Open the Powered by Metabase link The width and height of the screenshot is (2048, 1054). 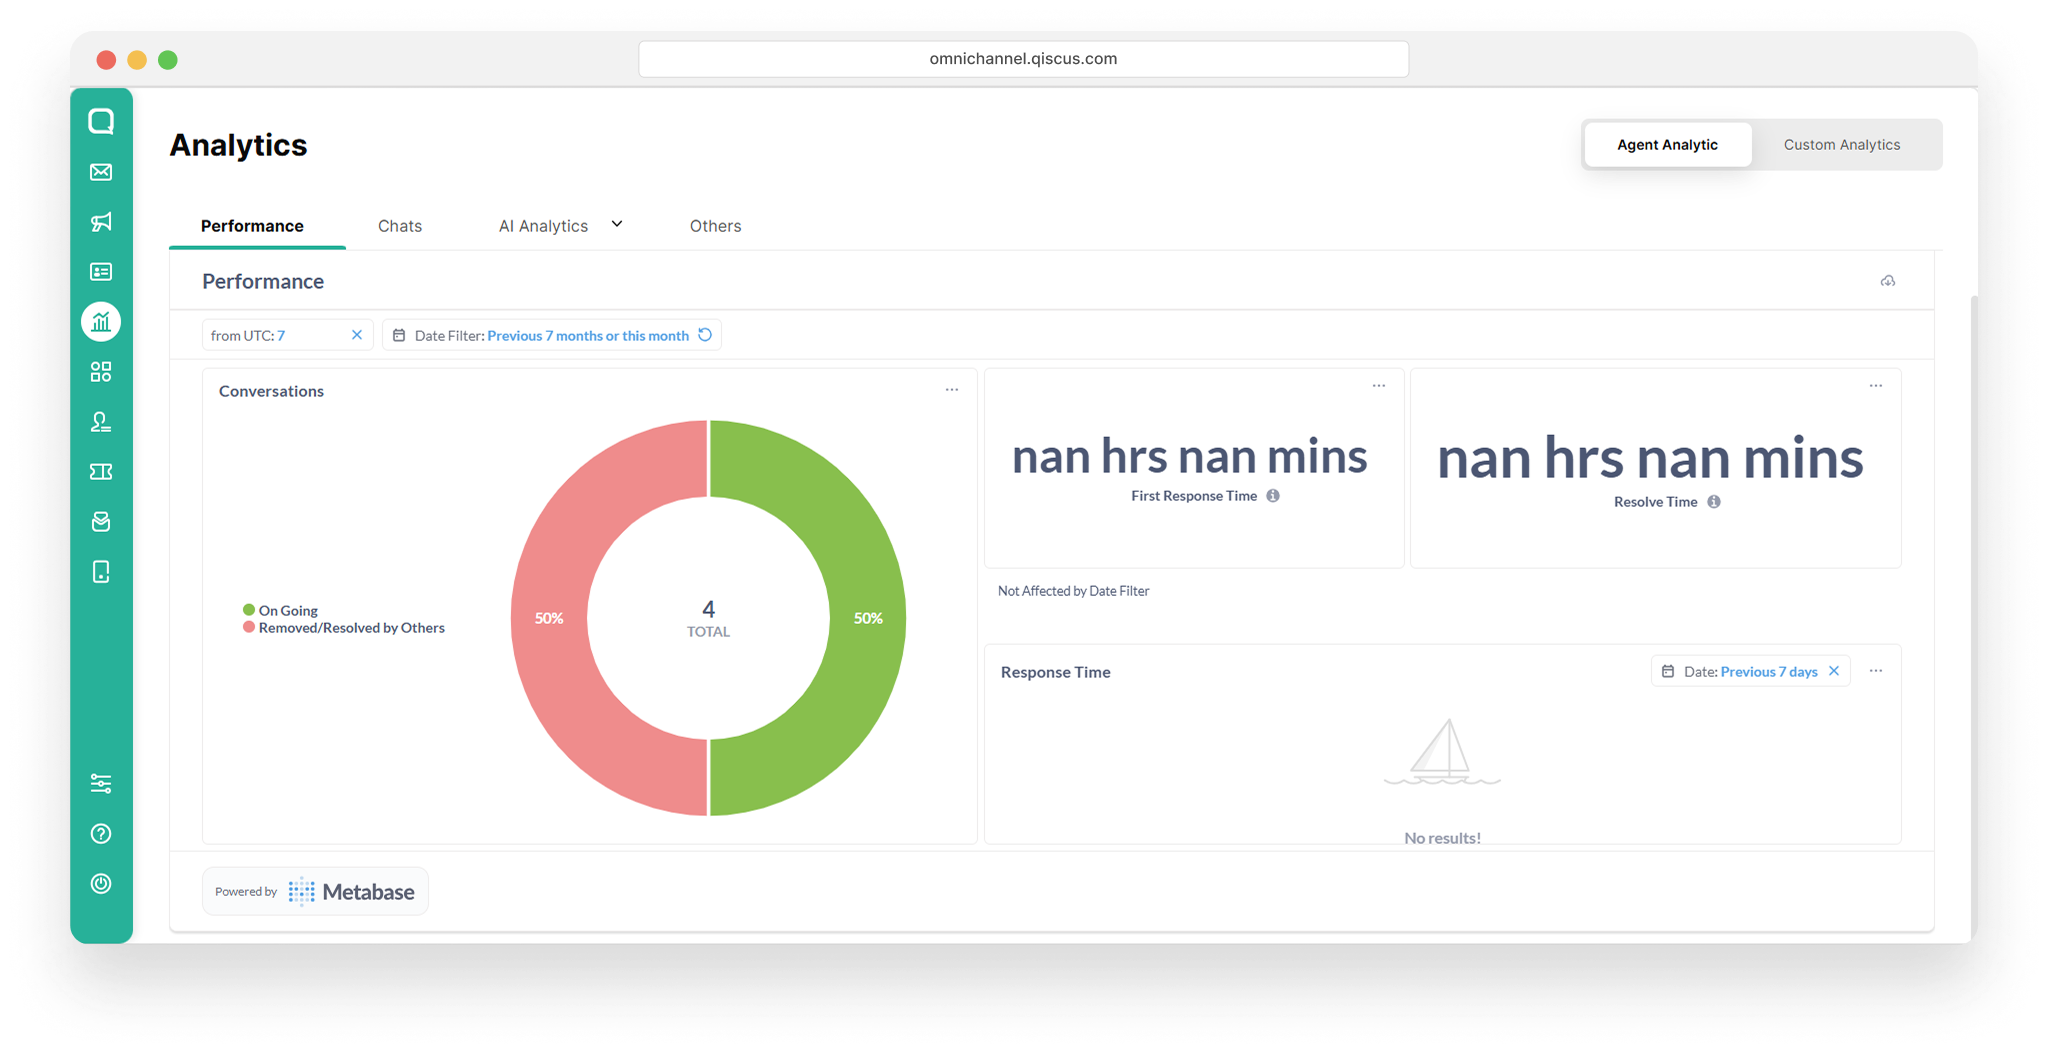point(315,891)
